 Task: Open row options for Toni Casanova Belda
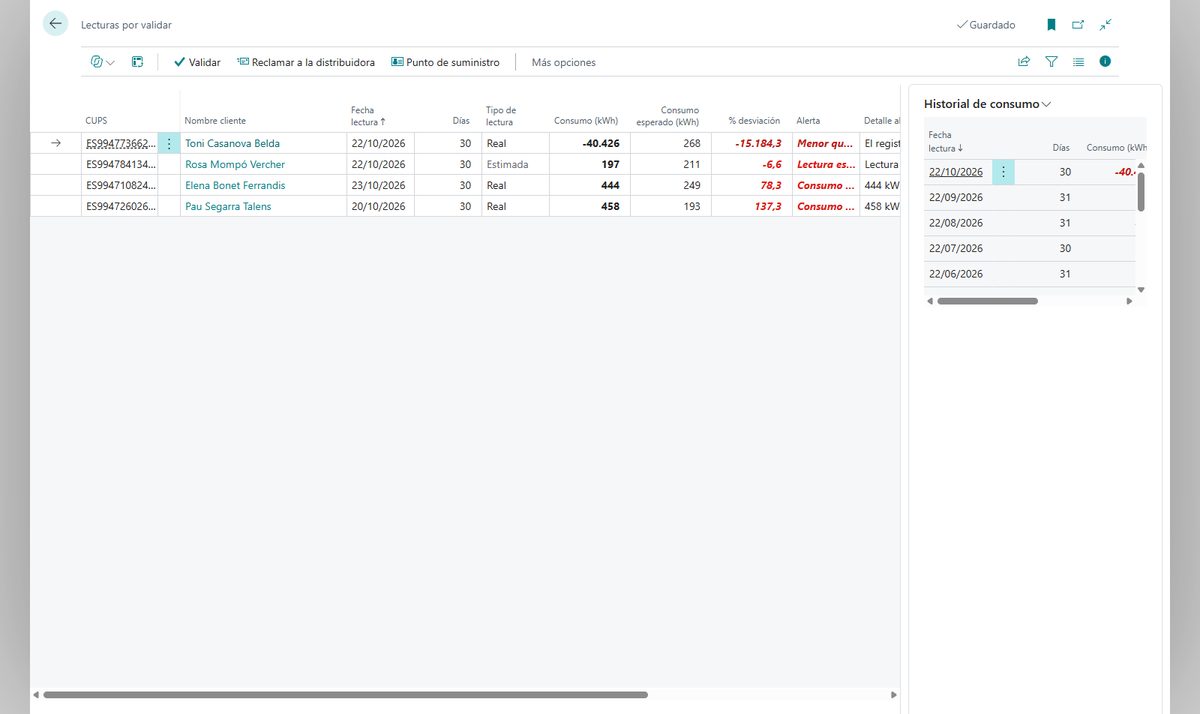(169, 144)
